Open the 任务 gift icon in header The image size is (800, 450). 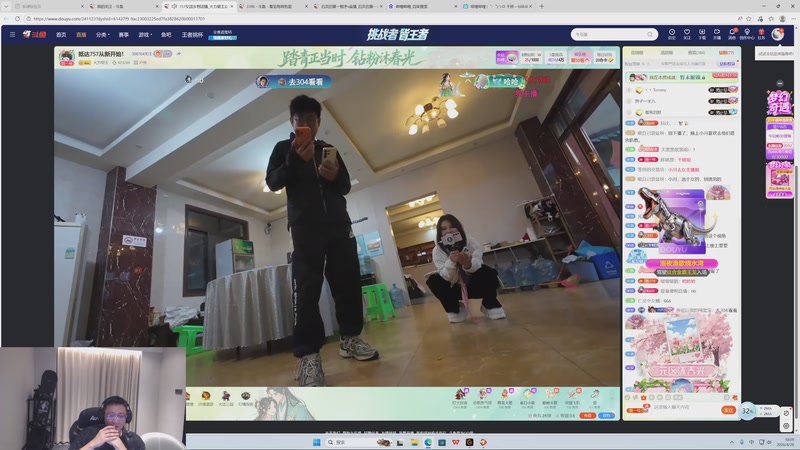(x=761, y=34)
